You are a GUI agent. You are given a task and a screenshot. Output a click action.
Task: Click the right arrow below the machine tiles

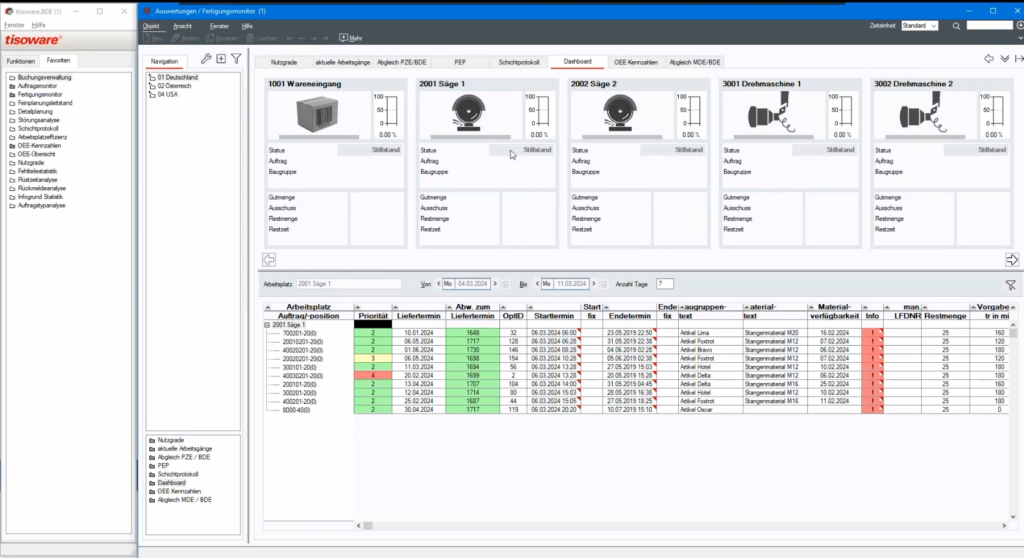click(1012, 260)
